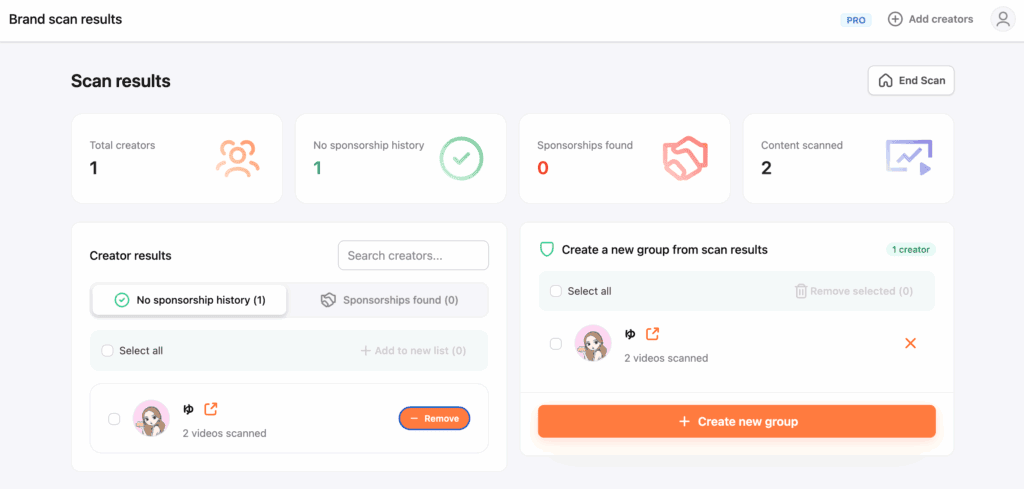The image size is (1024, 489).
Task: Click the green checkmark no-sponsorship icon
Action: pyautogui.click(x=461, y=158)
